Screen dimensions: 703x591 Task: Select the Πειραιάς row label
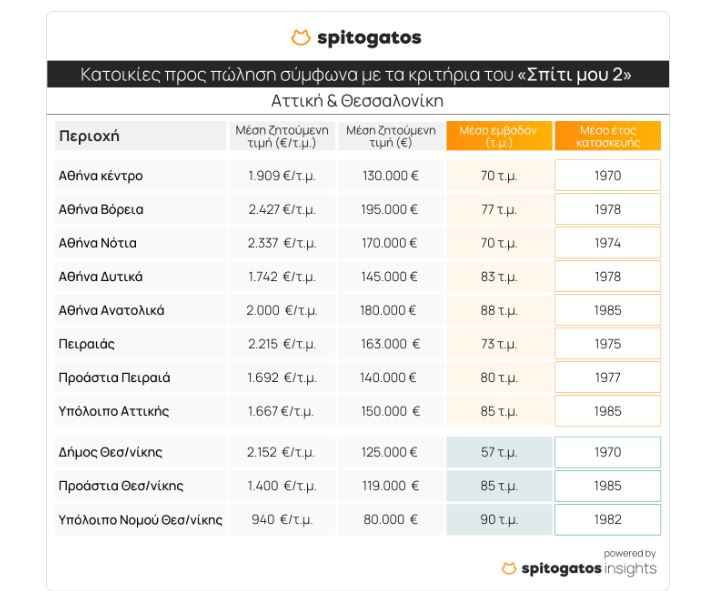point(87,344)
